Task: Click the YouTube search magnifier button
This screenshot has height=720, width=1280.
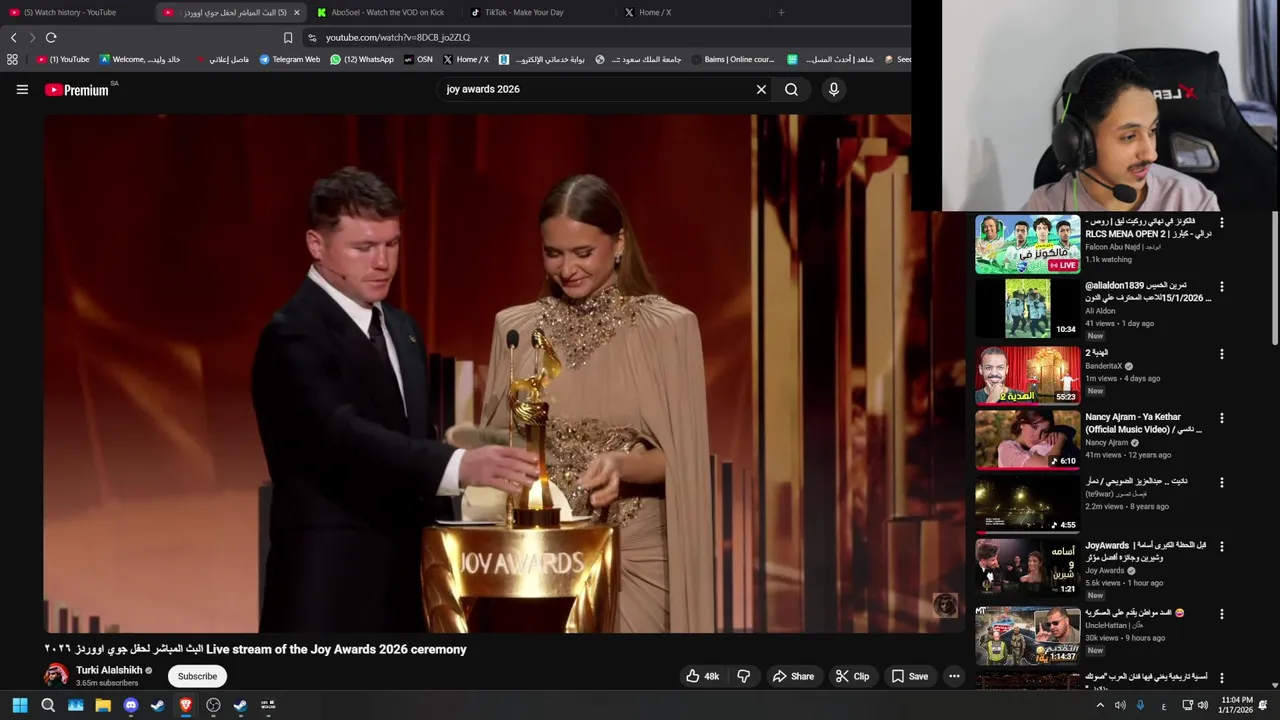Action: click(x=791, y=89)
